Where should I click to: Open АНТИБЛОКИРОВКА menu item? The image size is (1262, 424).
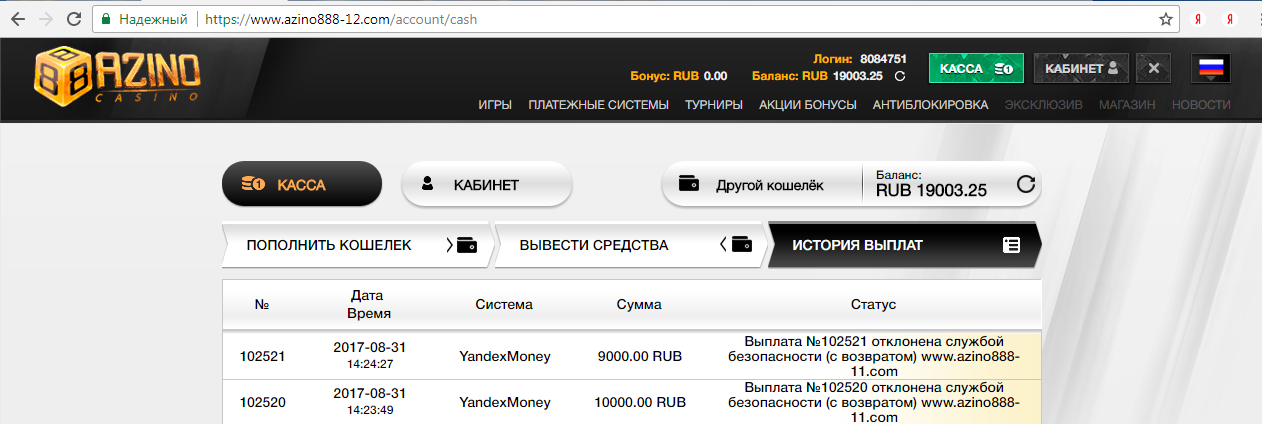point(930,105)
